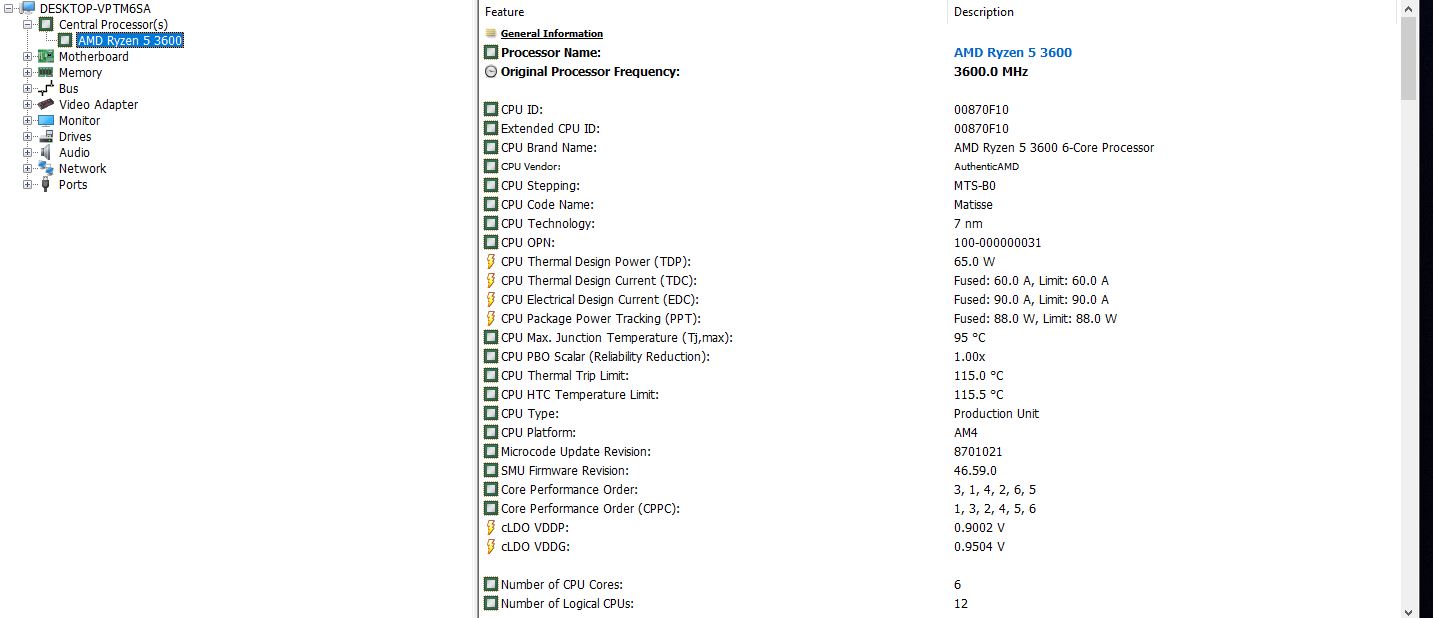Select the 65.0 W TDP value
This screenshot has width=1433, height=618.
coord(974,261)
